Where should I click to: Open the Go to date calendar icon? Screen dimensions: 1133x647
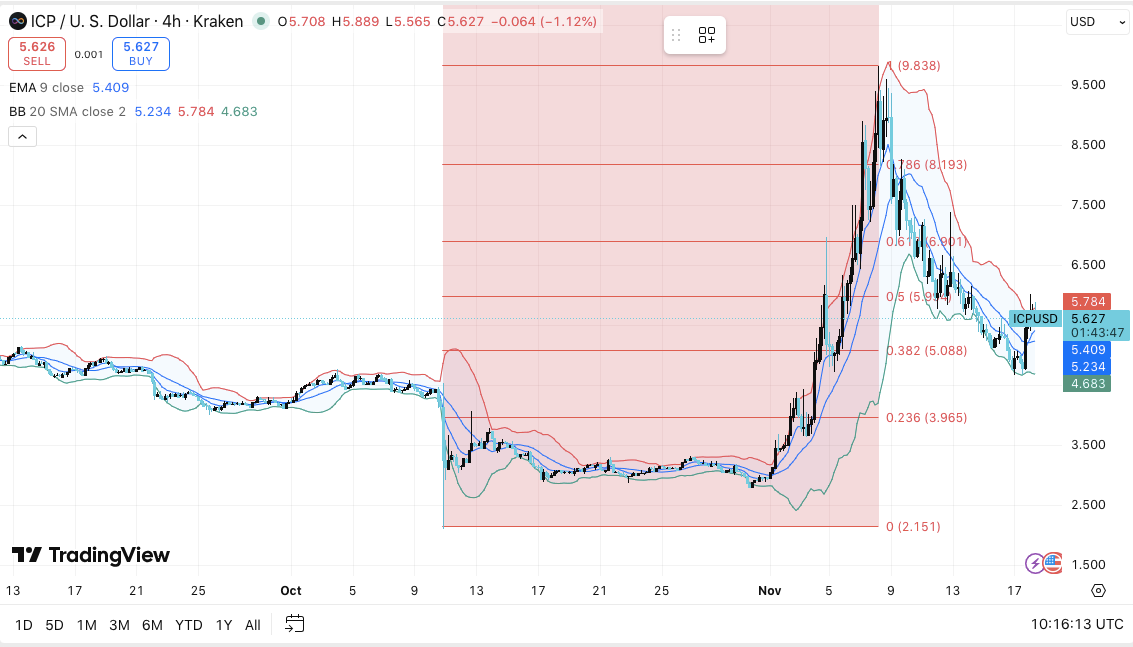point(294,624)
